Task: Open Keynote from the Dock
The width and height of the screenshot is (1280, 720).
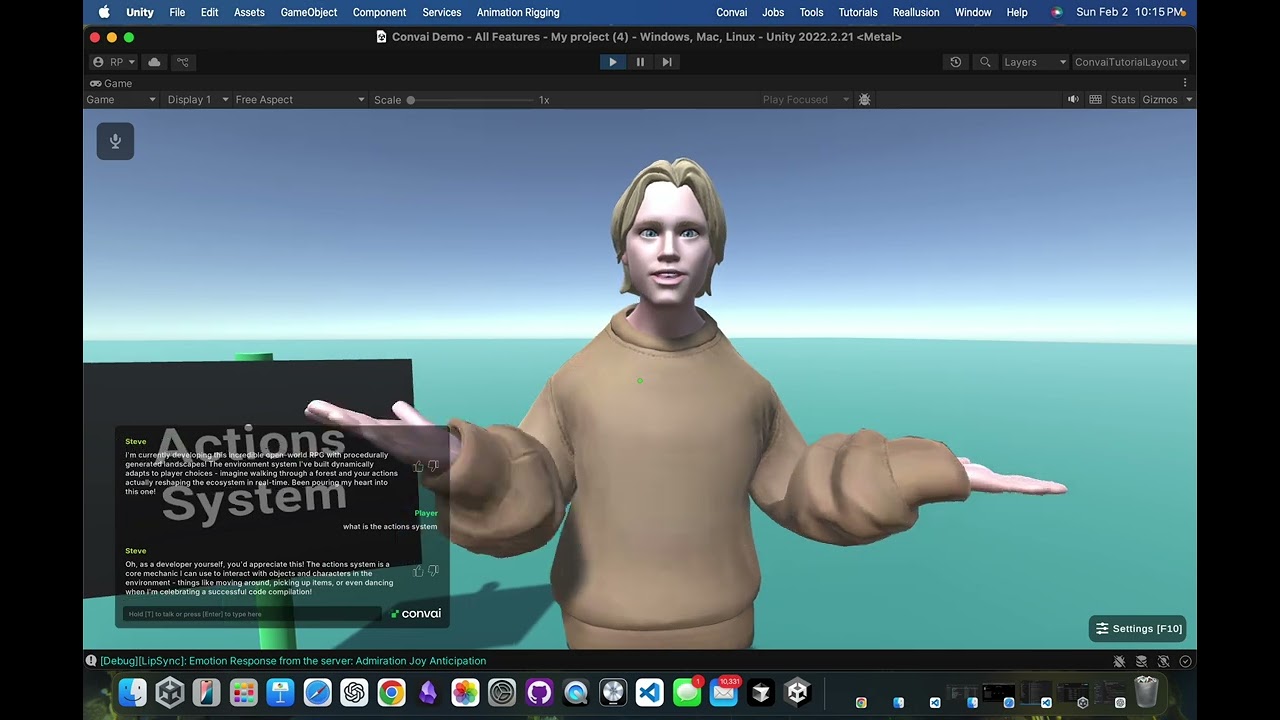Action: [x=281, y=692]
